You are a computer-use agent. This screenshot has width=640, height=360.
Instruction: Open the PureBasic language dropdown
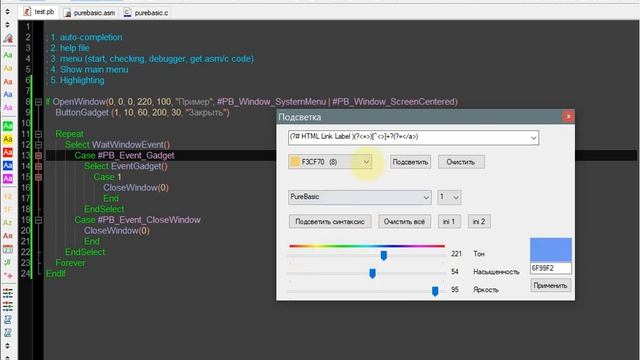coord(426,198)
